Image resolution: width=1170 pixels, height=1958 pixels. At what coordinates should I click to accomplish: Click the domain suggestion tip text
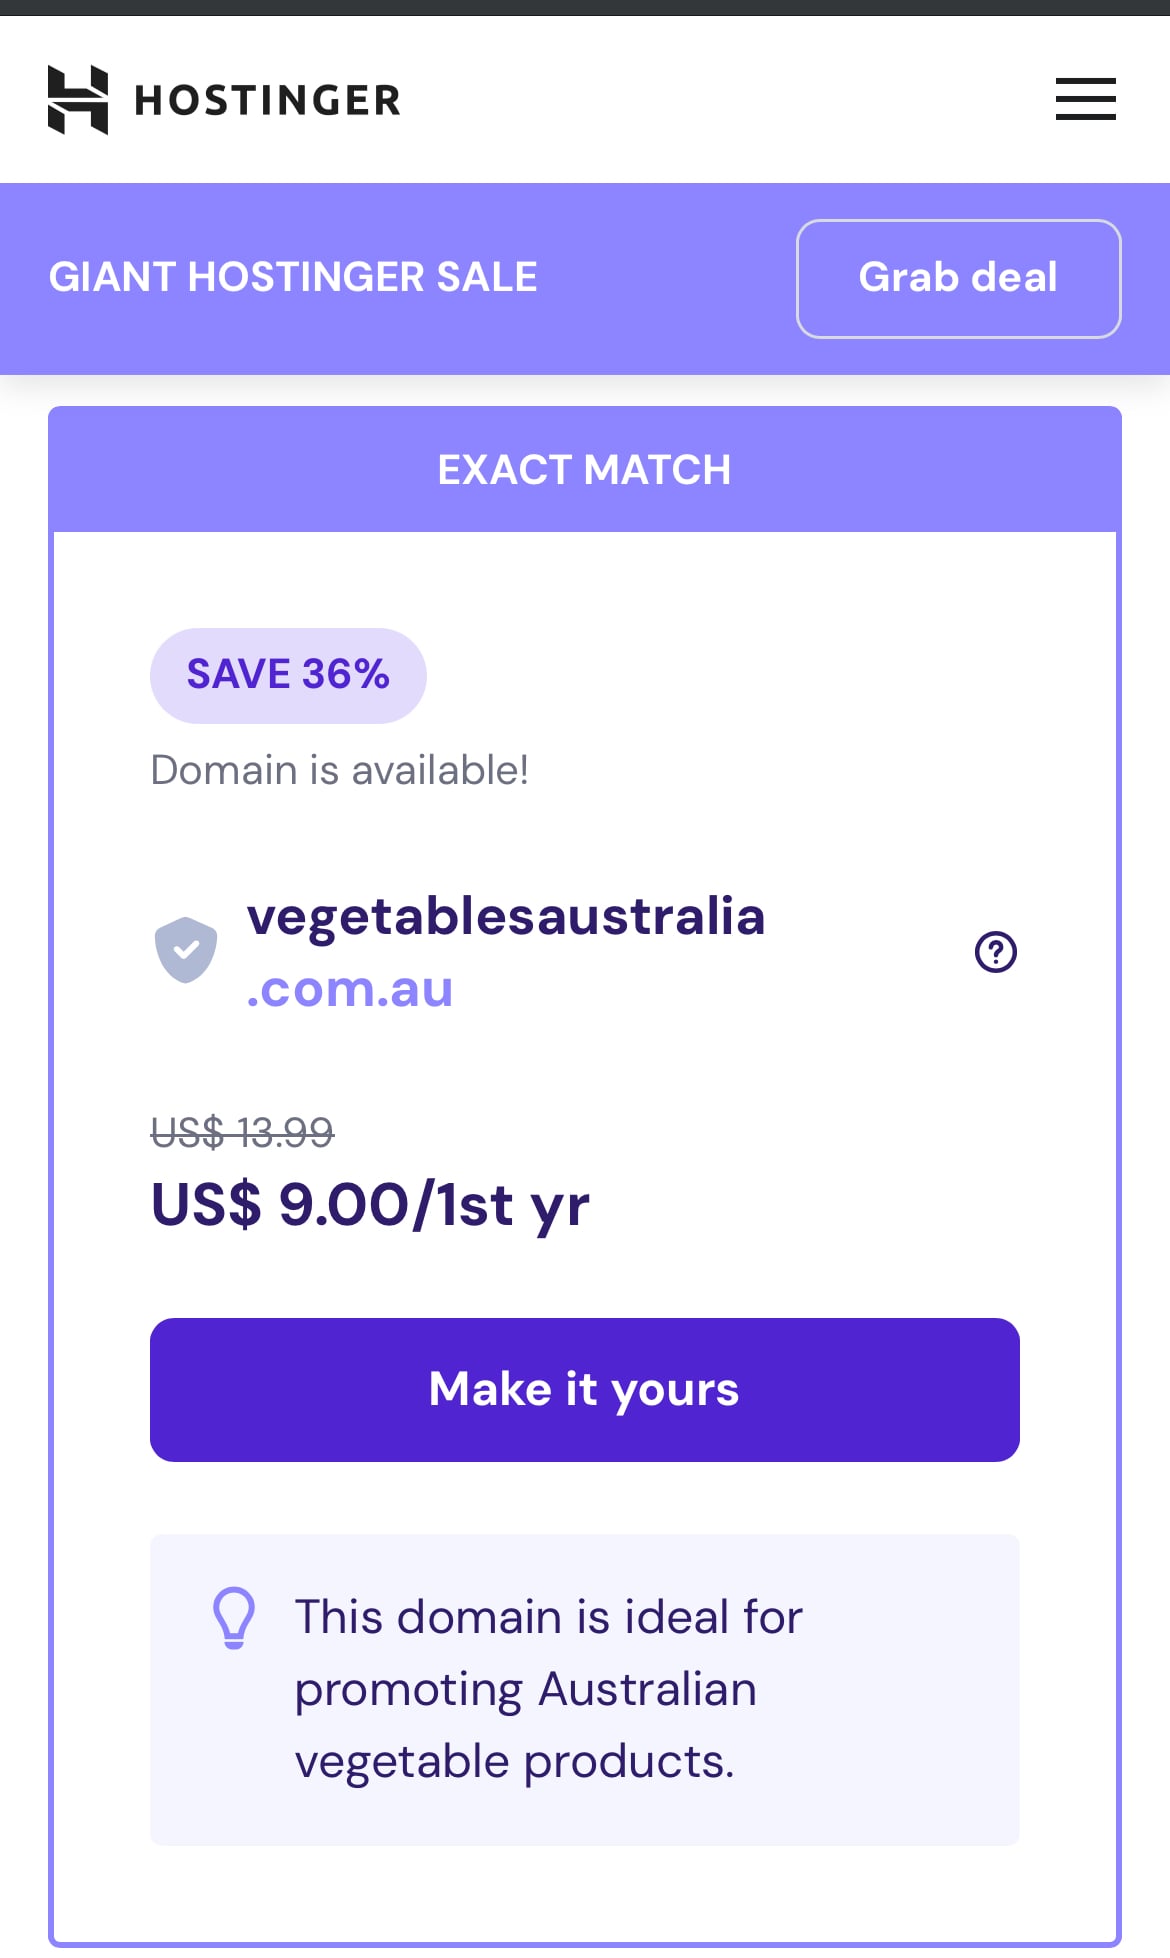tap(548, 1689)
